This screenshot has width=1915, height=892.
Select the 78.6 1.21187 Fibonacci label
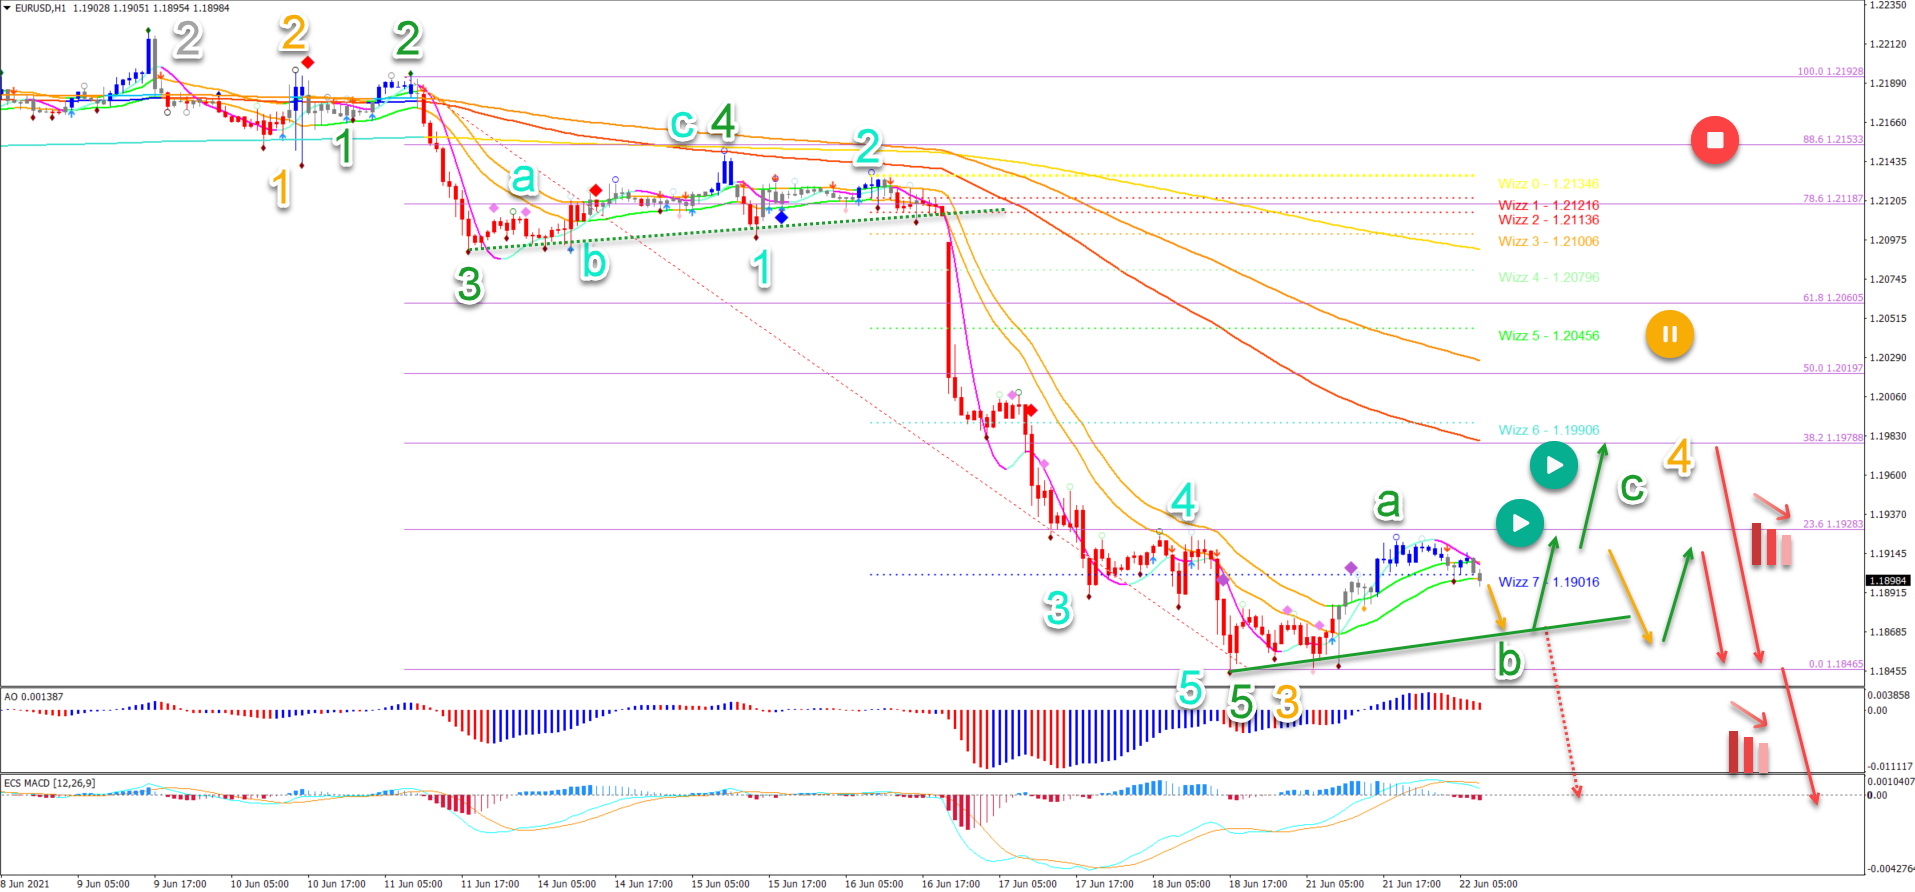point(1833,199)
